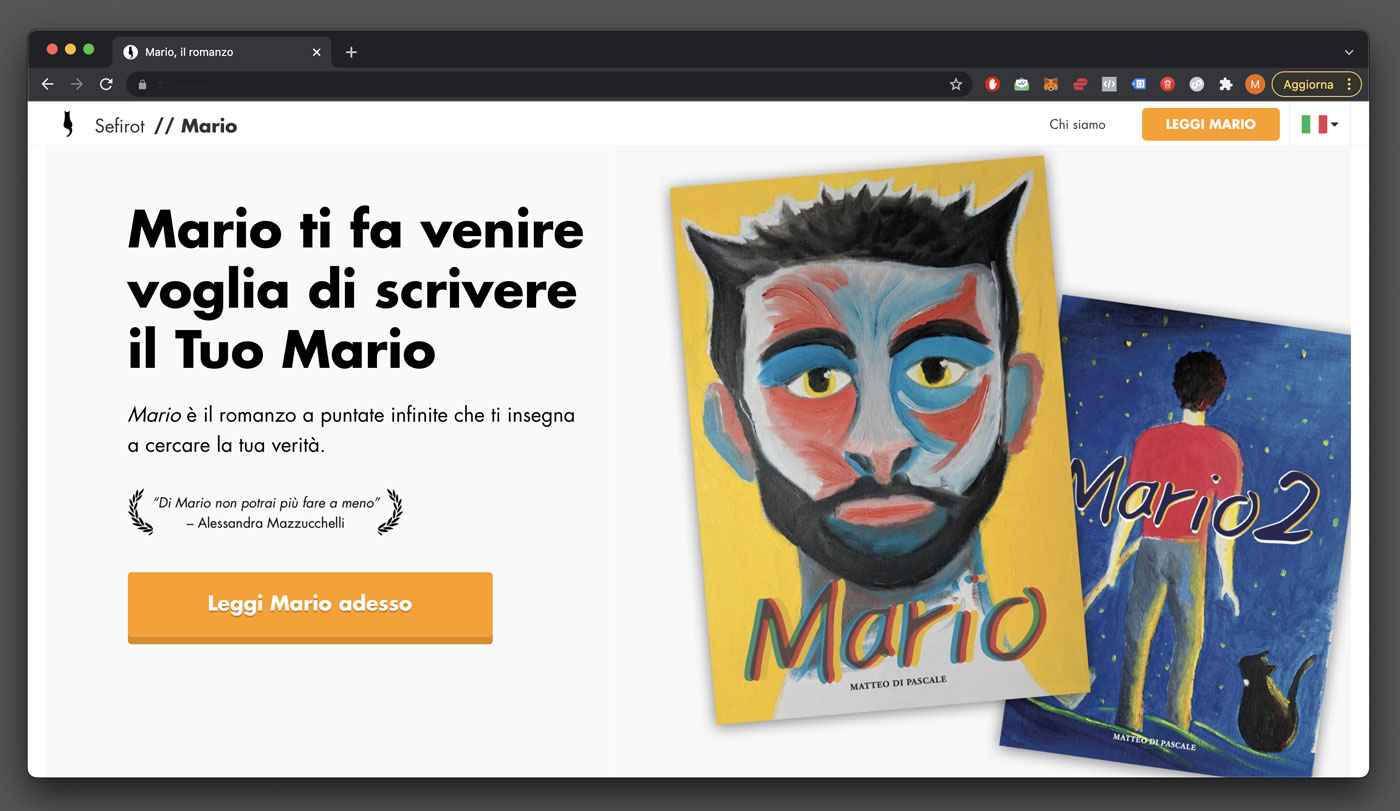1400x811 pixels.
Task: Click the Sefirot cat logo
Action: click(x=68, y=124)
